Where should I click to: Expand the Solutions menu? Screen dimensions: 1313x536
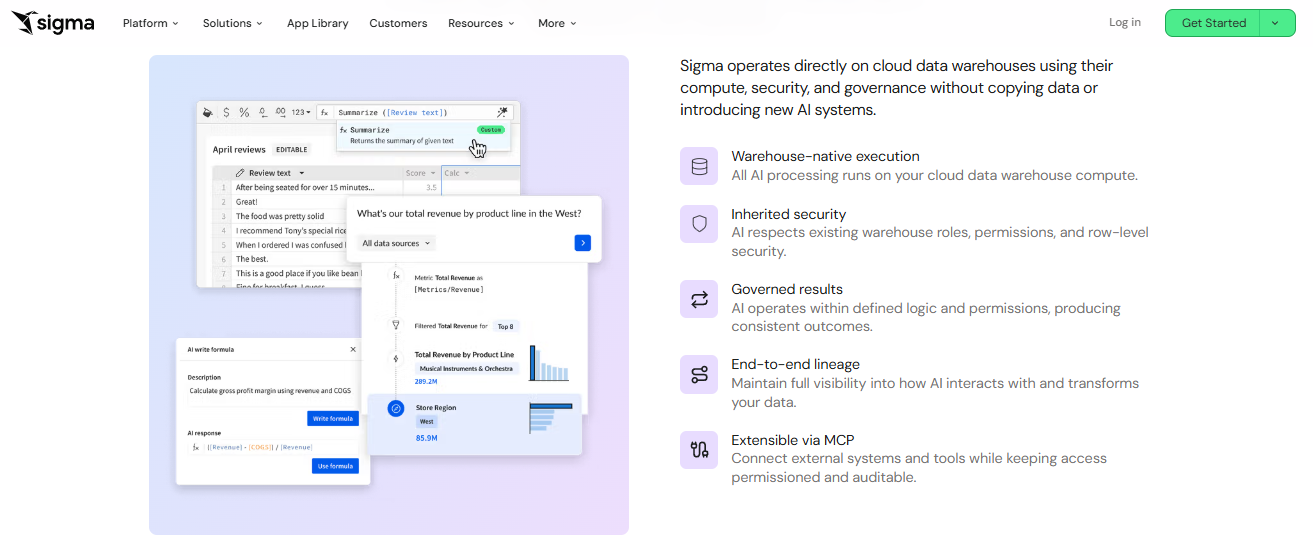pyautogui.click(x=233, y=23)
